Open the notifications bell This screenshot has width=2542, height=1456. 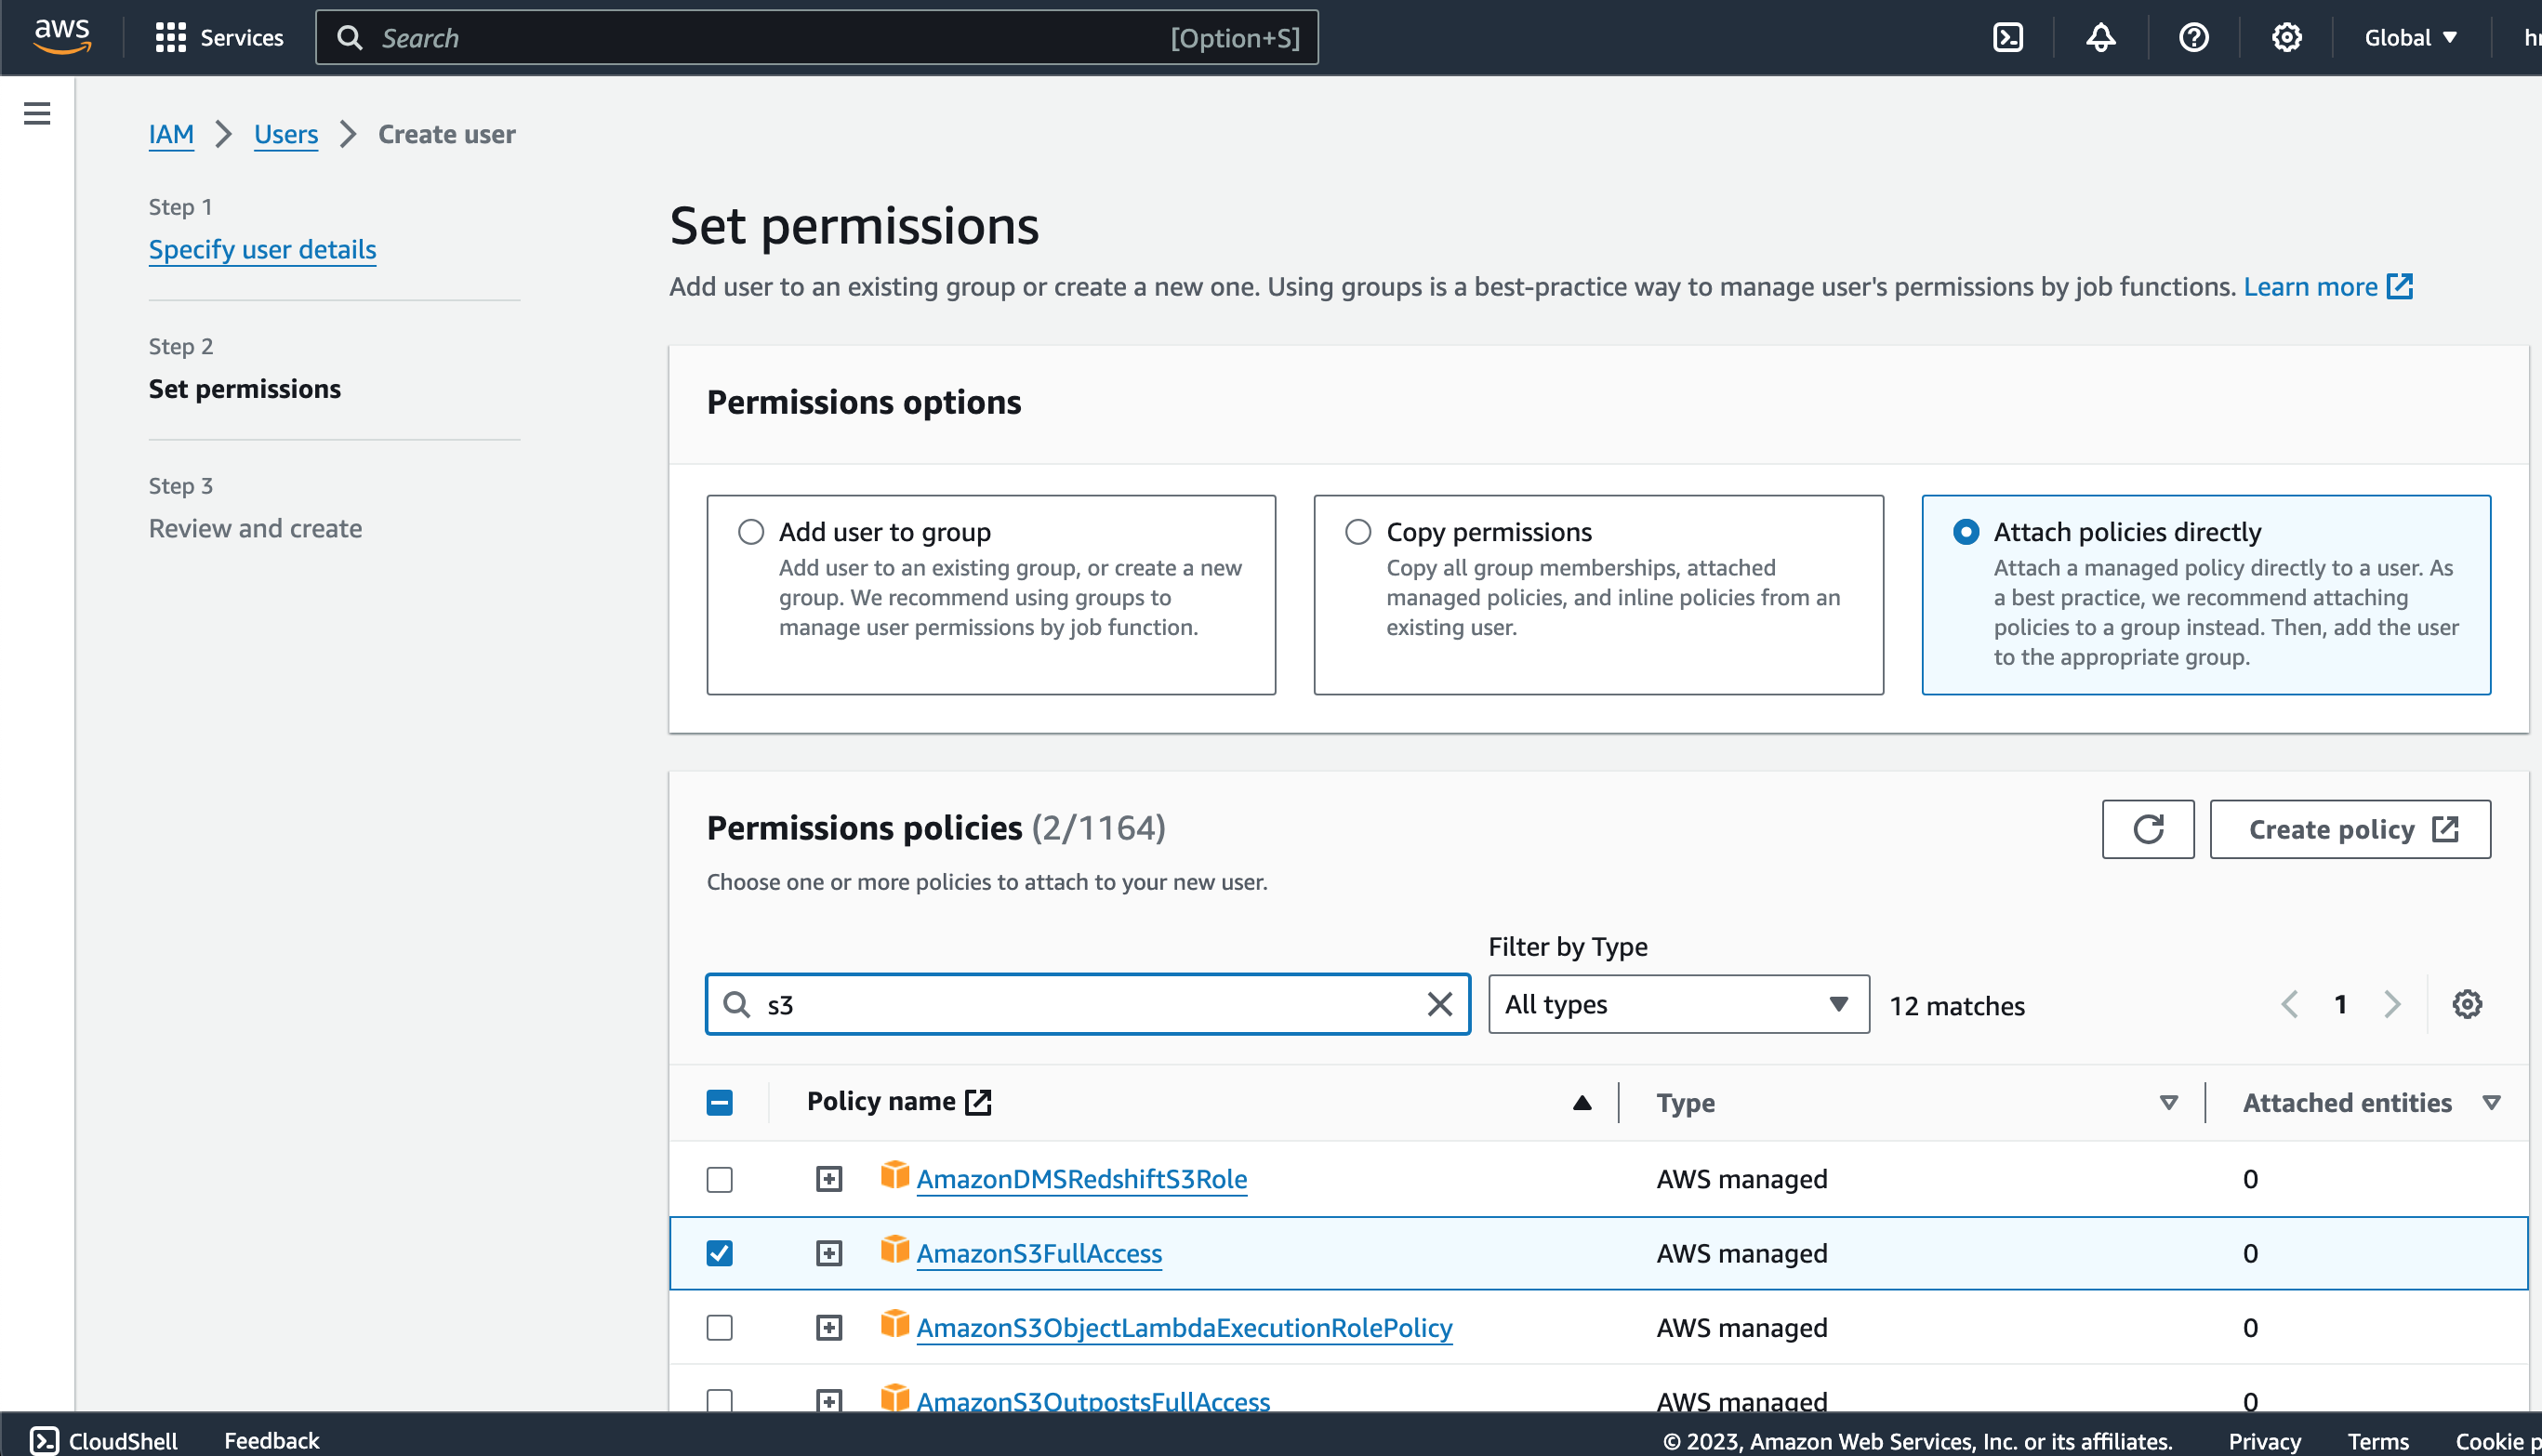(x=2100, y=38)
